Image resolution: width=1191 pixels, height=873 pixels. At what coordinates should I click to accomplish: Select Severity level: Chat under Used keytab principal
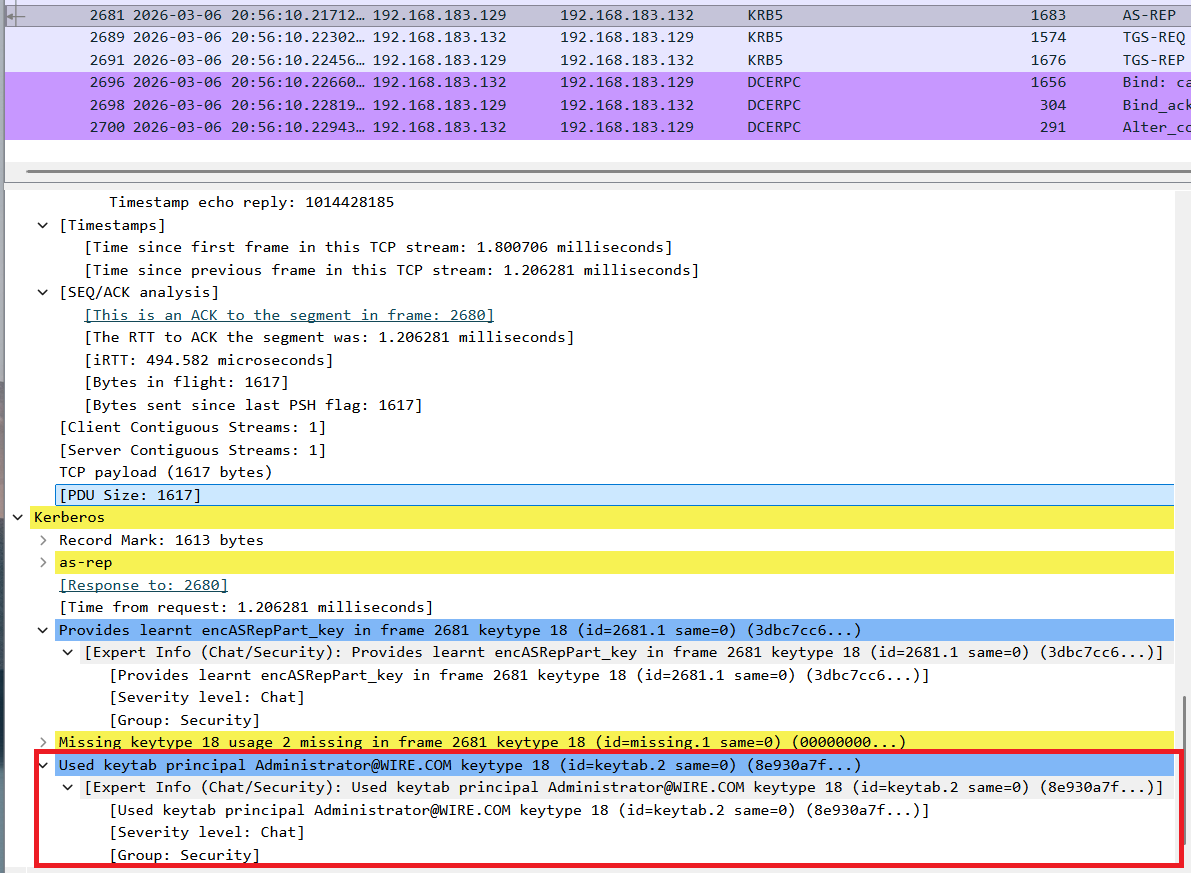(207, 833)
